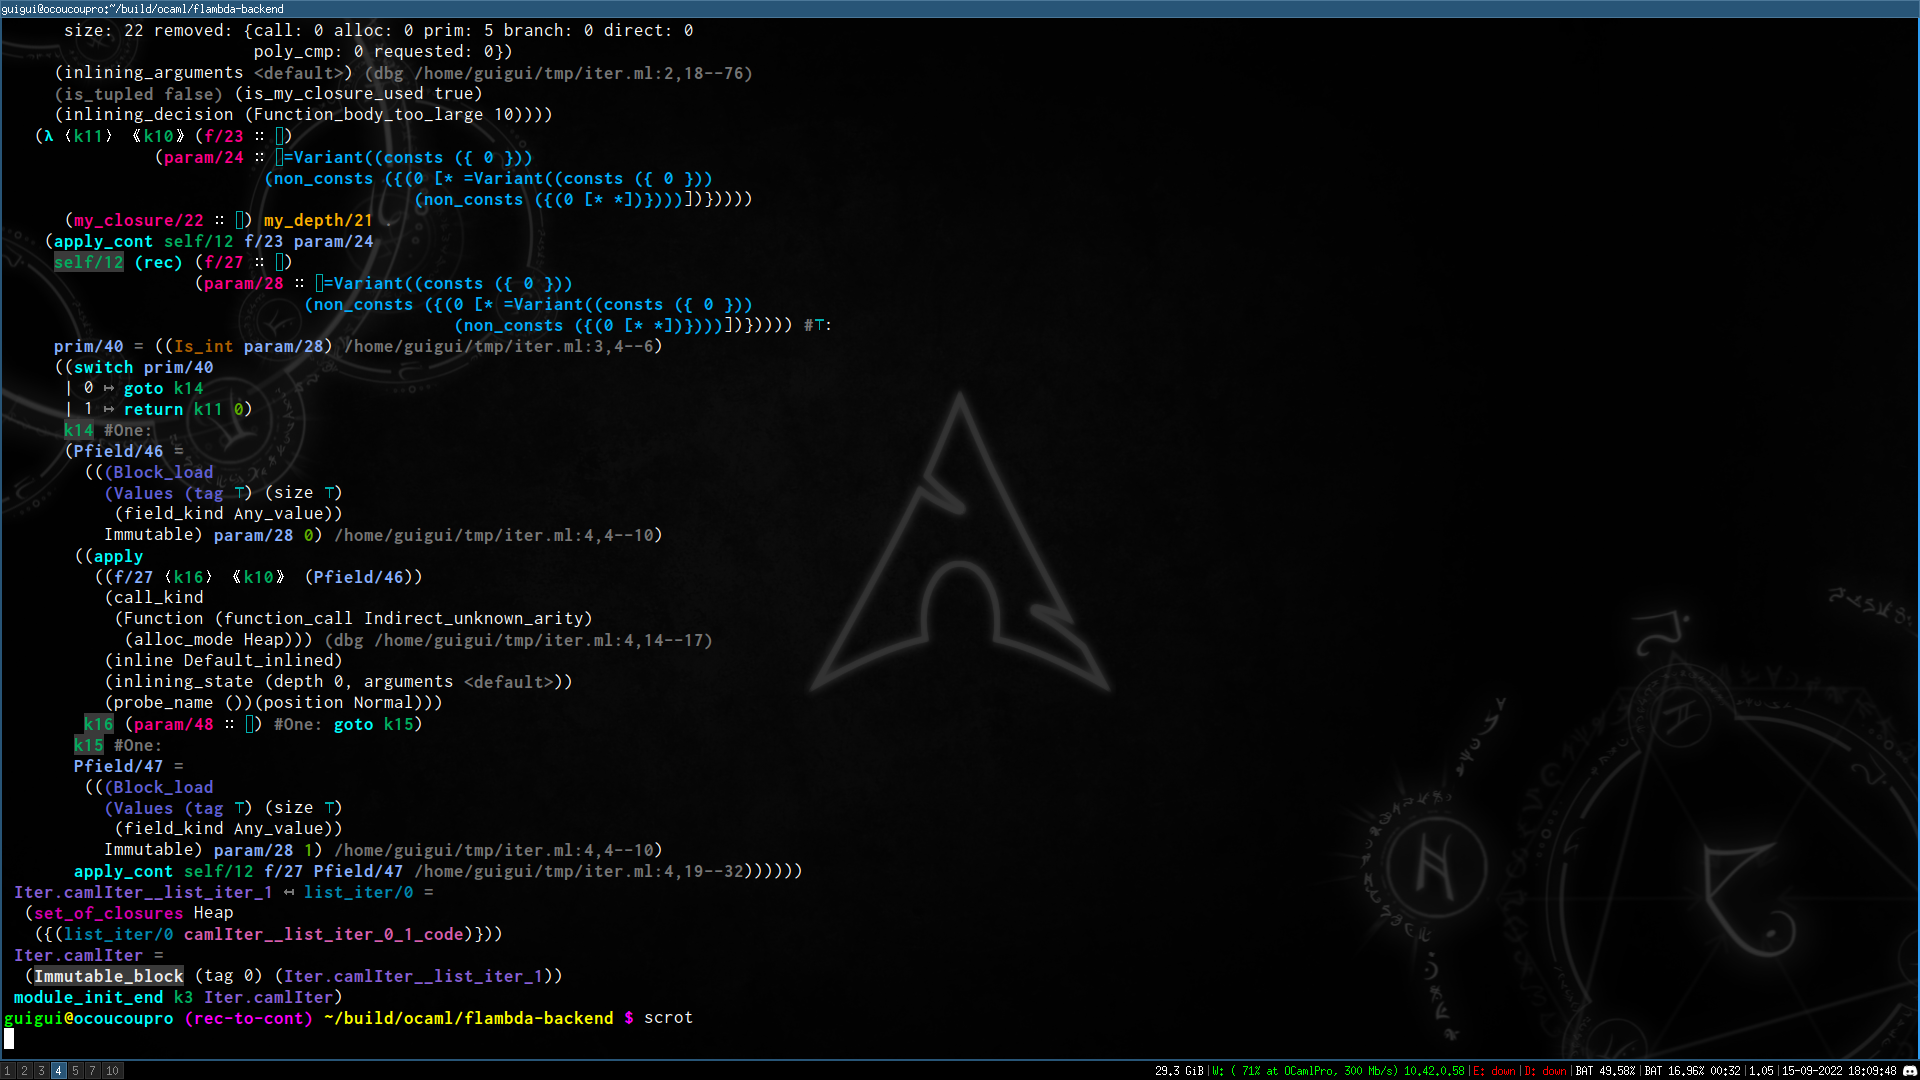Click the terminal cursor block
Image resolution: width=1920 pixels, height=1080 pixels.
[x=9, y=1039]
